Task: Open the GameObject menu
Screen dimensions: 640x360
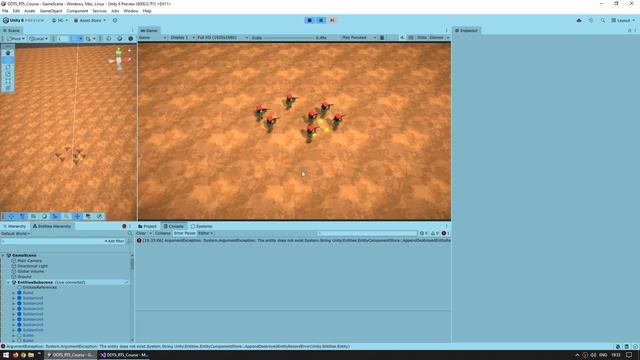Action: tap(51, 11)
